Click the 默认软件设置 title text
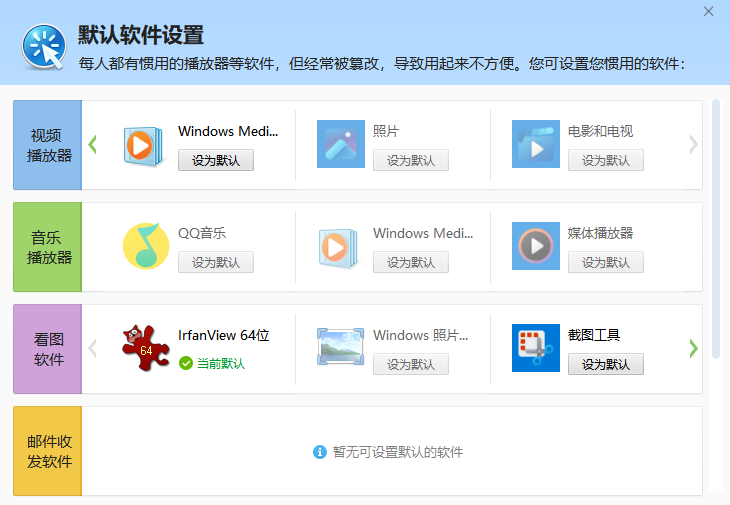 [x=141, y=35]
